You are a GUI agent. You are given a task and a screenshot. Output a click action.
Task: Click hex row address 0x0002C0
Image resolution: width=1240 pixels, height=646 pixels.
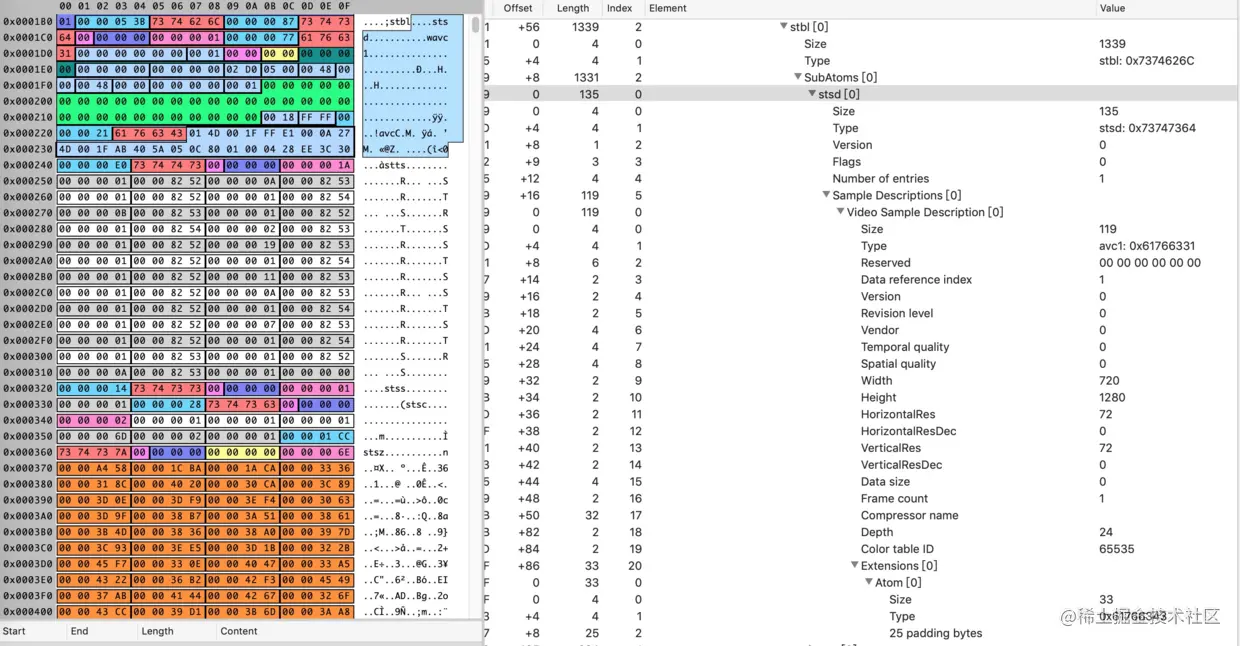click(x=27, y=293)
